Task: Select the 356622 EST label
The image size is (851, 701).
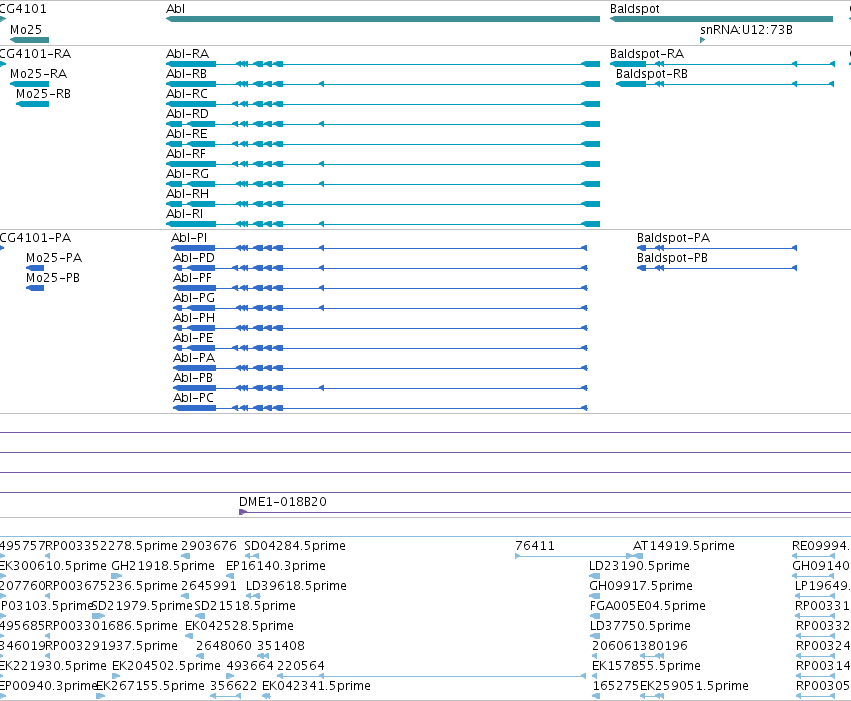Action: 233,686
